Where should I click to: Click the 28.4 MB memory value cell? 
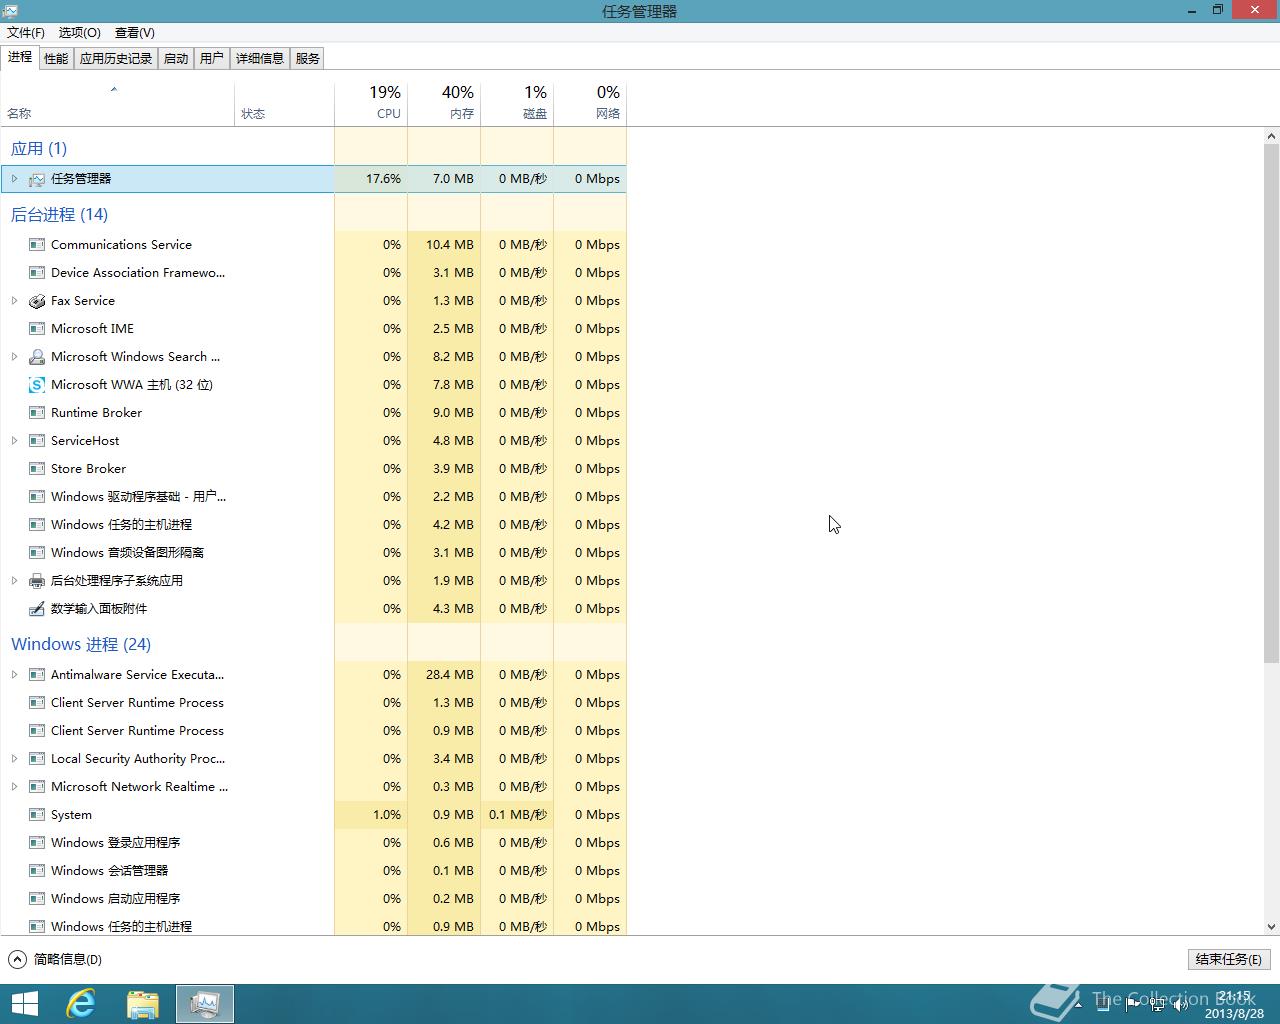pyautogui.click(x=444, y=675)
